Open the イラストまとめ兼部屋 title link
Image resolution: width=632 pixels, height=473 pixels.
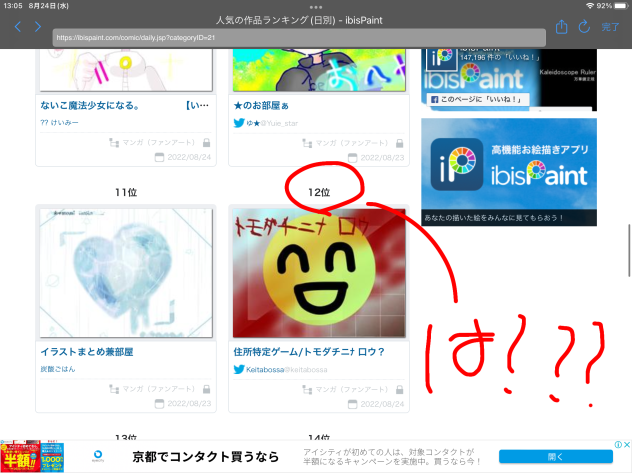pos(87,352)
